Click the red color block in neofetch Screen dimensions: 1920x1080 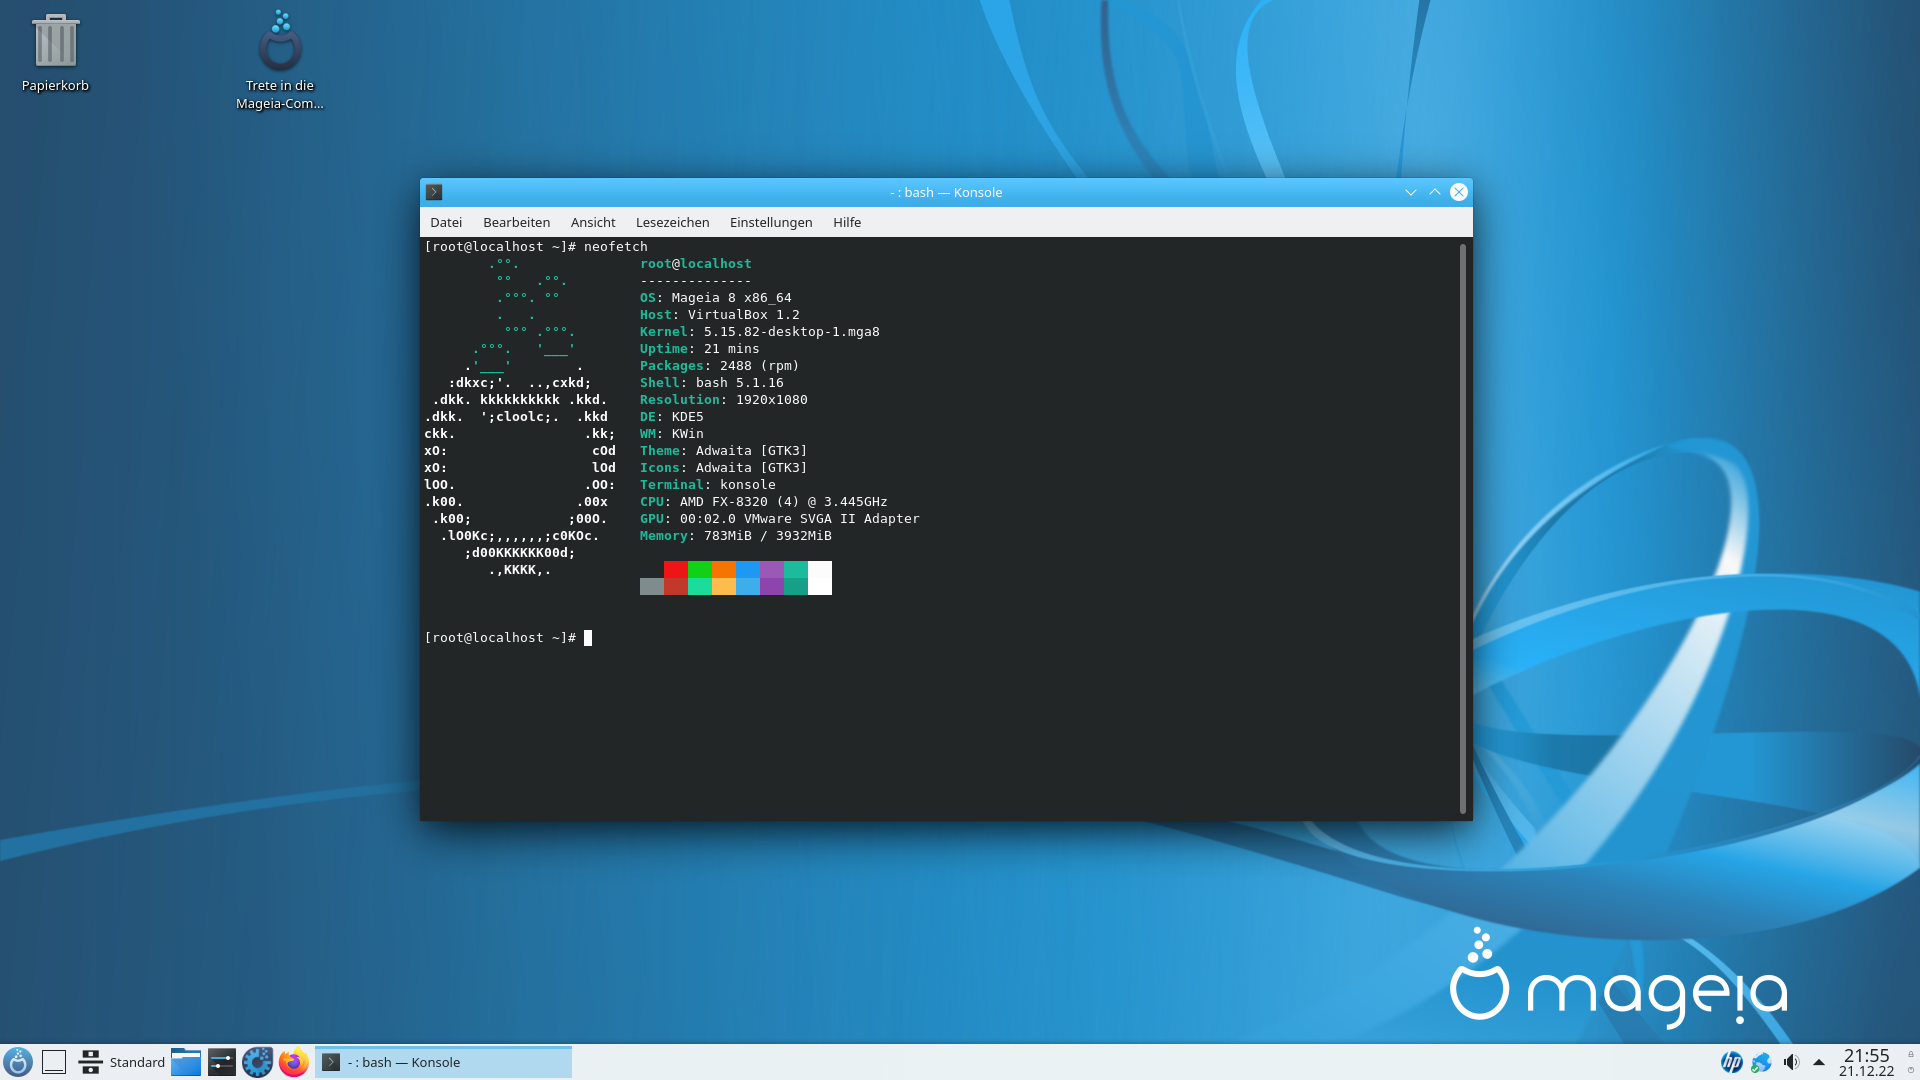(675, 570)
